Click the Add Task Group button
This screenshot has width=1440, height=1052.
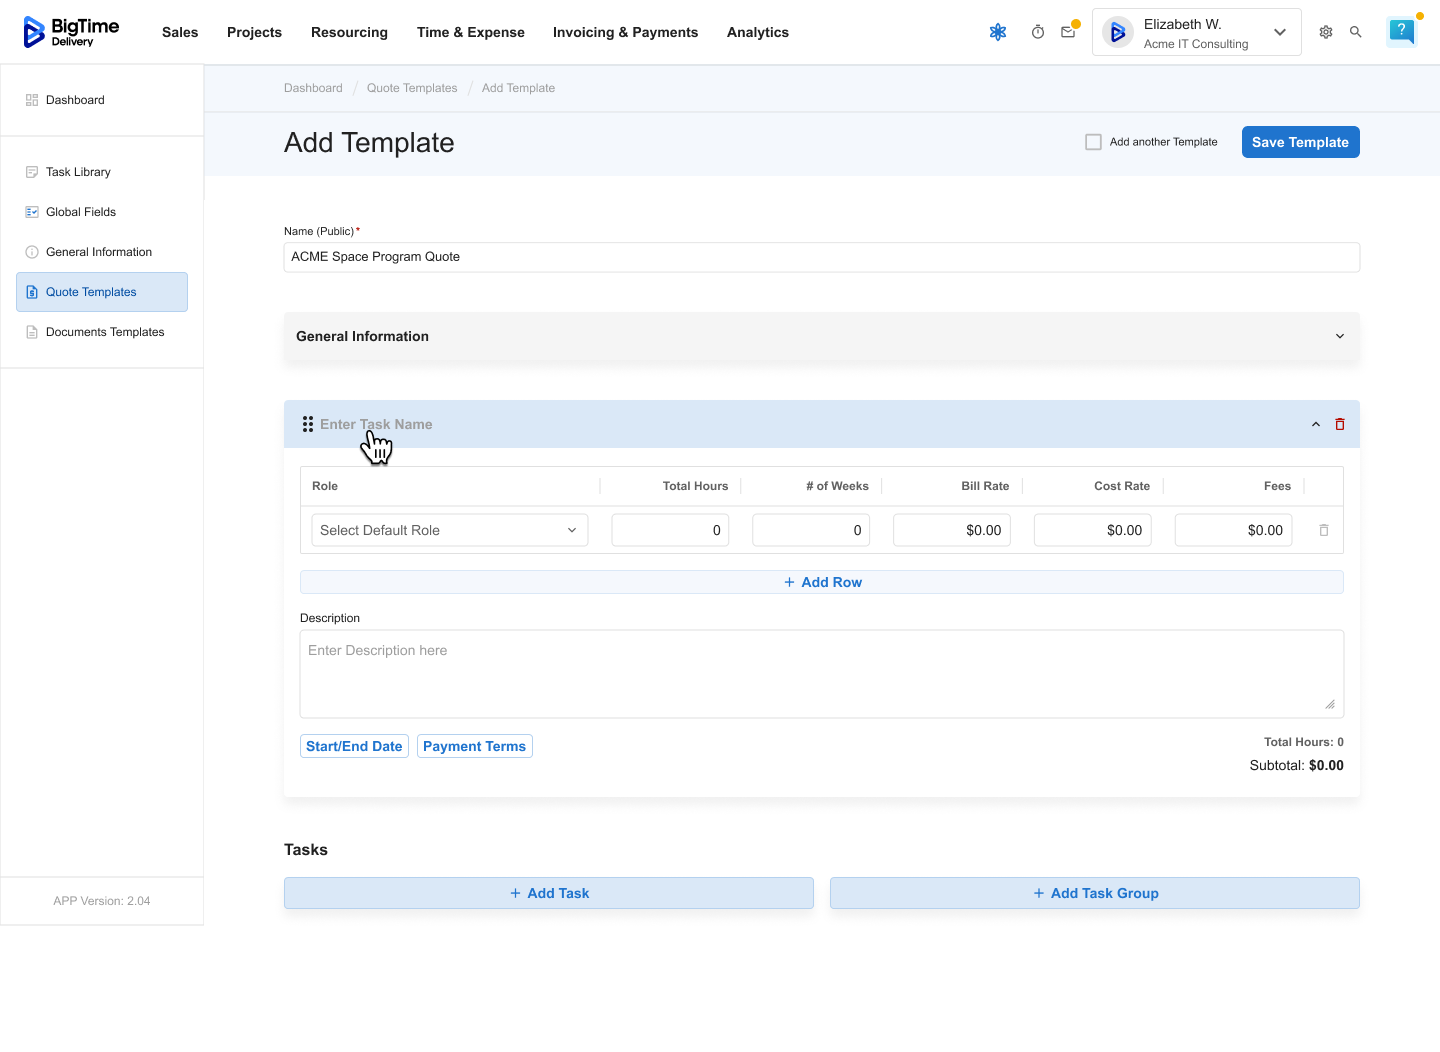1094,893
